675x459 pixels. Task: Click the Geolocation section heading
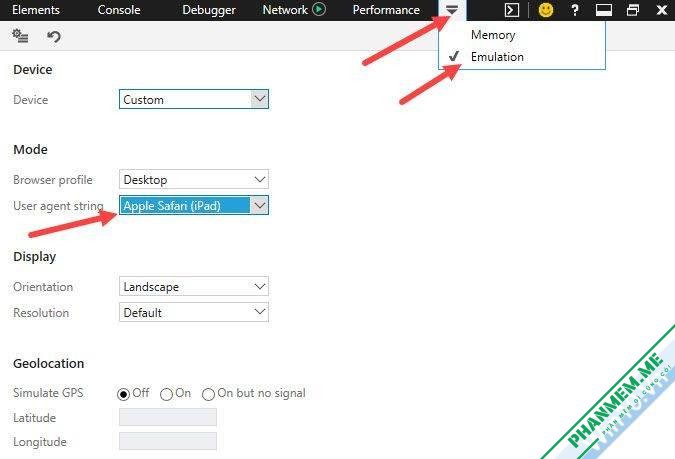pos(49,363)
